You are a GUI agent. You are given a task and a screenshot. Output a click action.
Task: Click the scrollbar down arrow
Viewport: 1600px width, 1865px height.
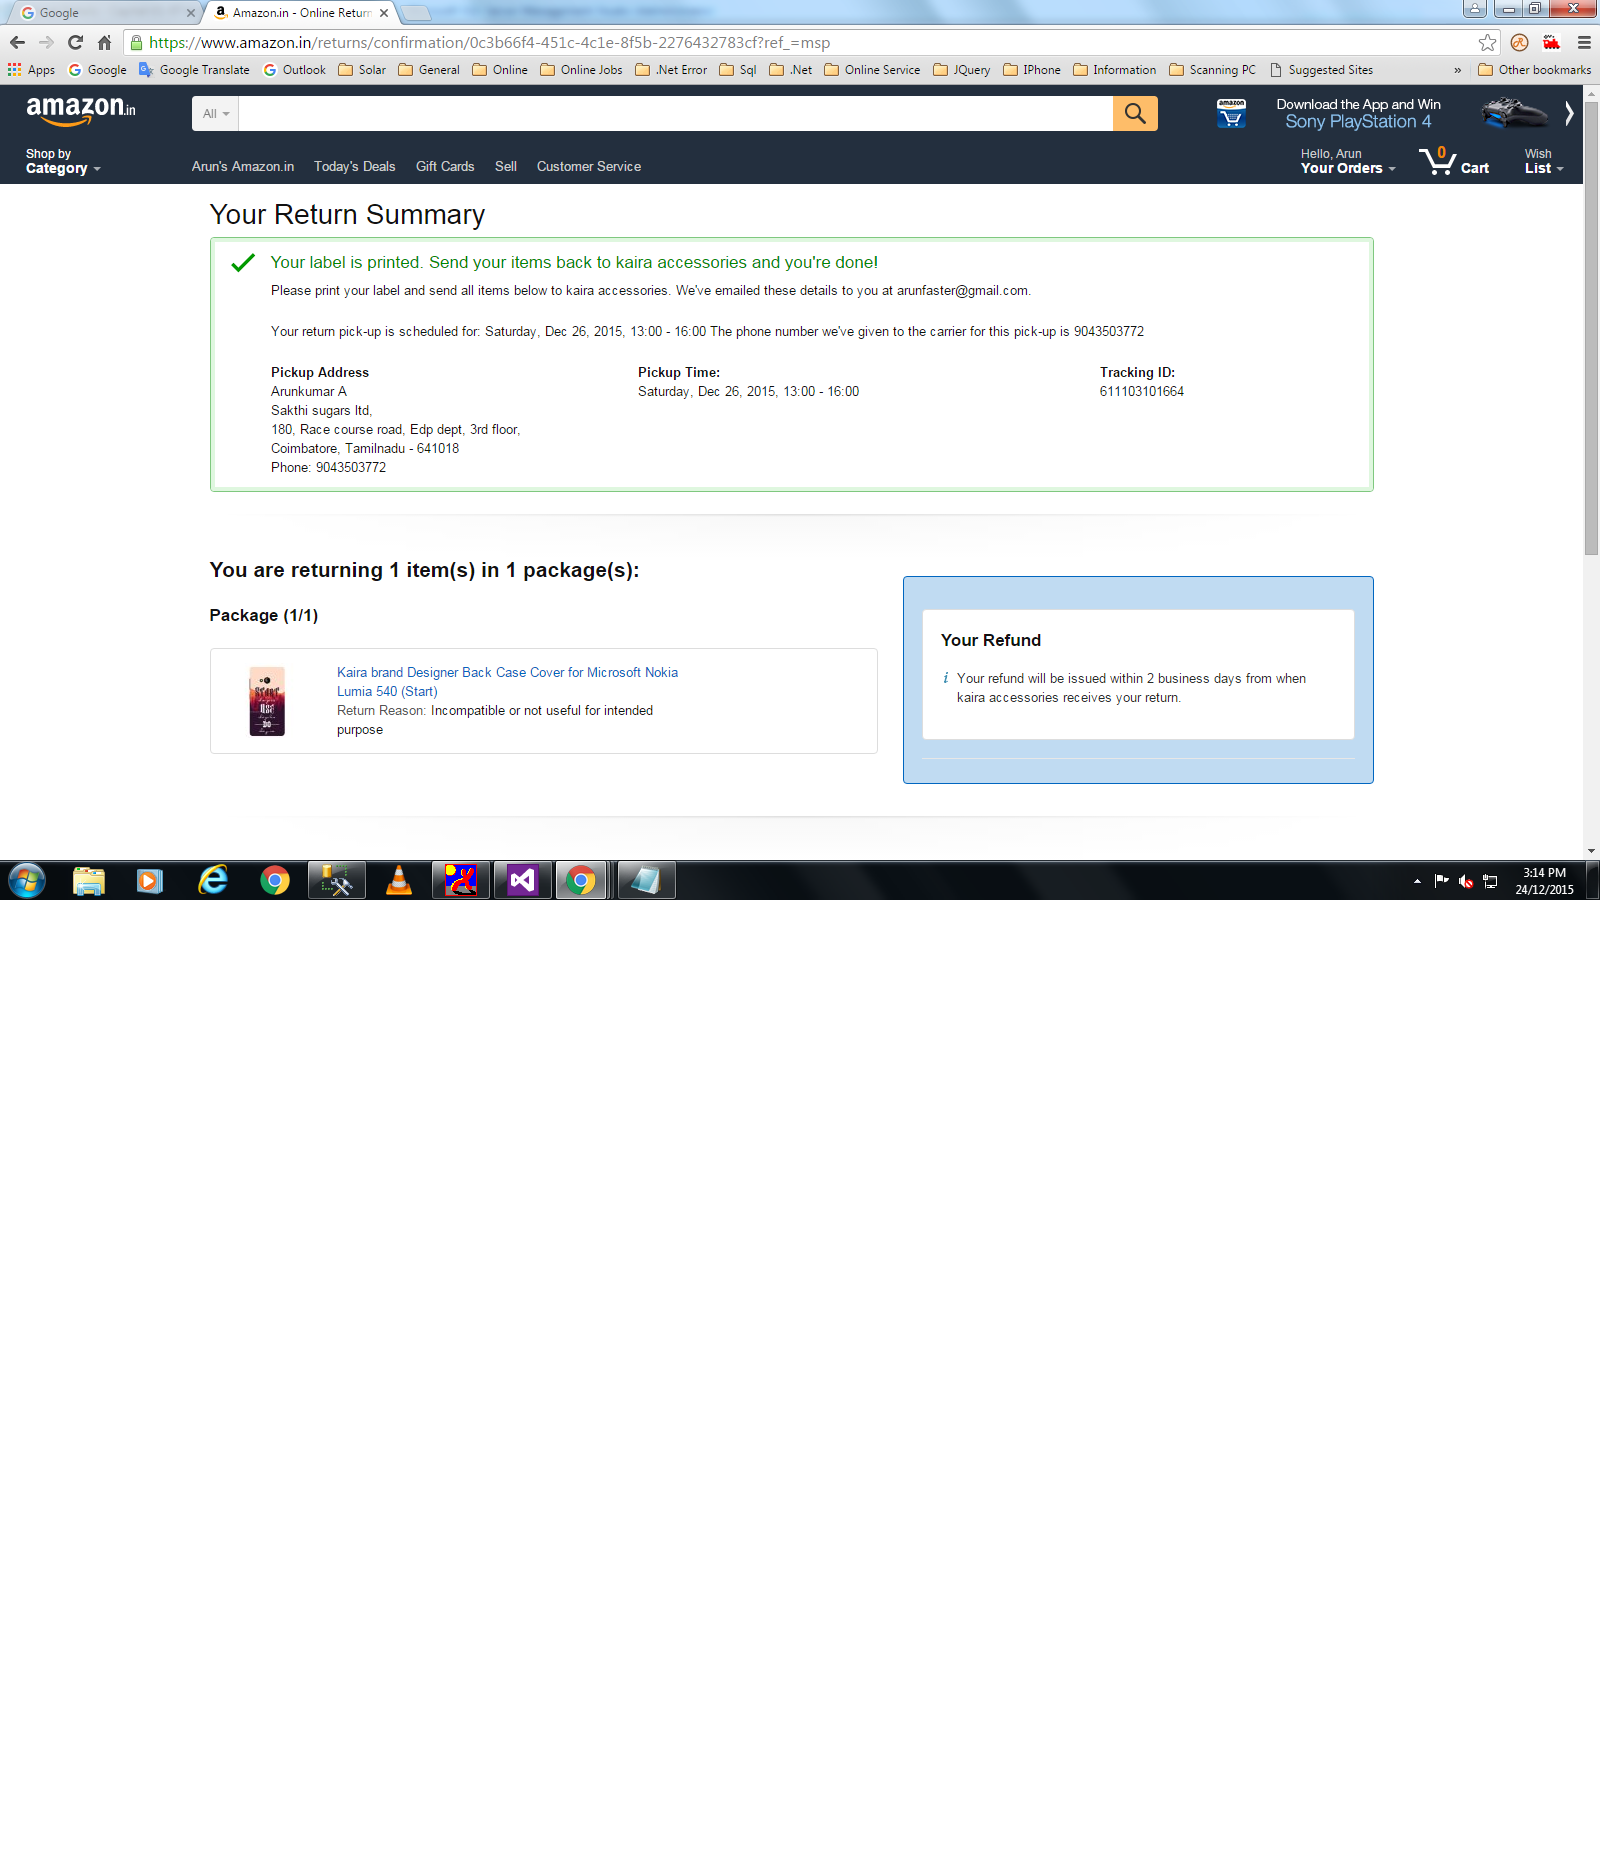tap(1591, 851)
